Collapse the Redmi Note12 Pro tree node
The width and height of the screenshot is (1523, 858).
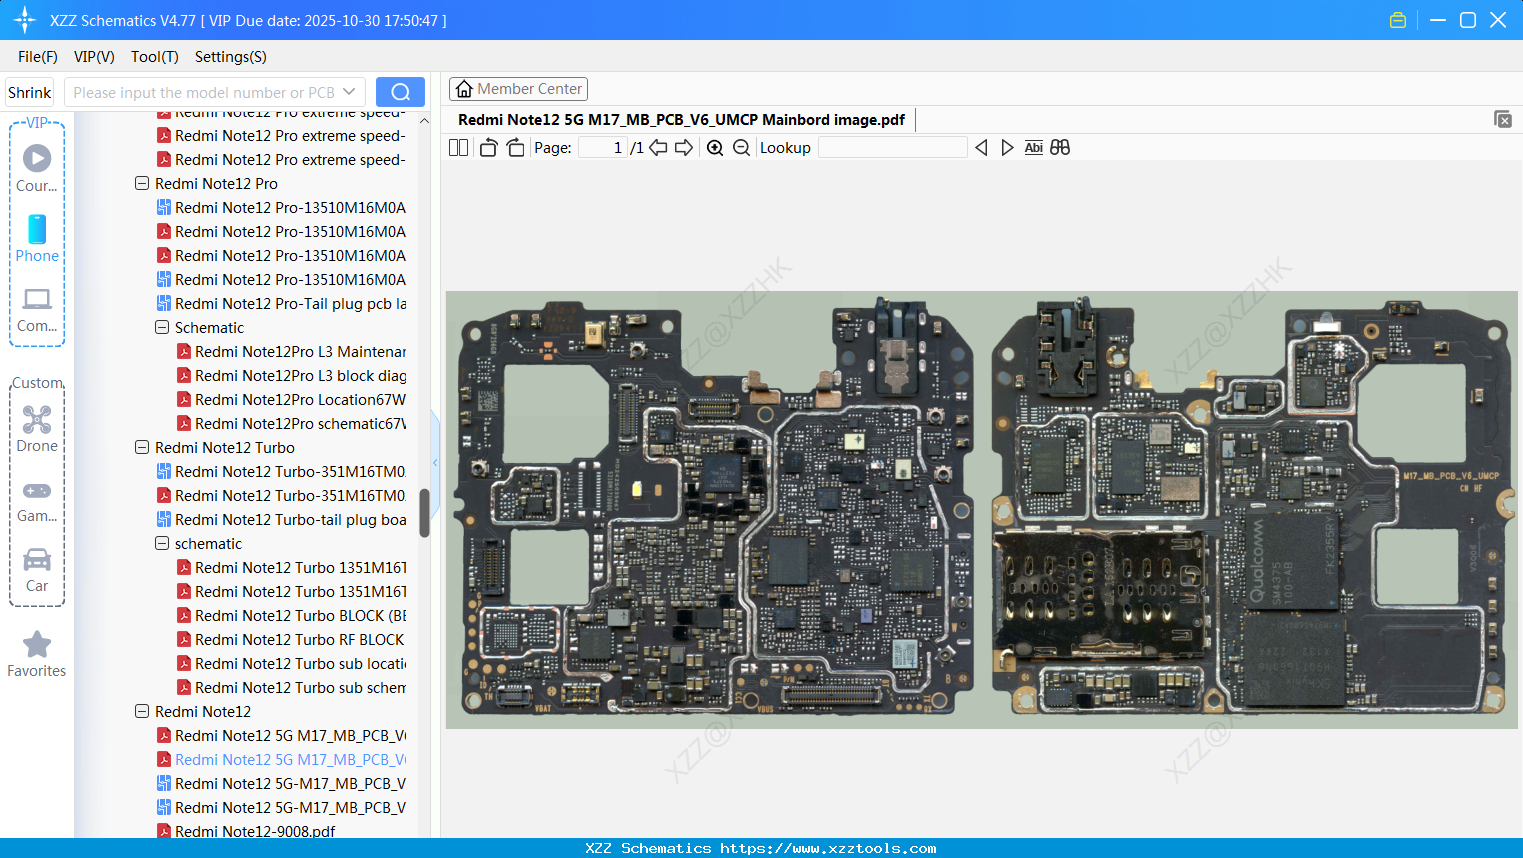pos(142,183)
